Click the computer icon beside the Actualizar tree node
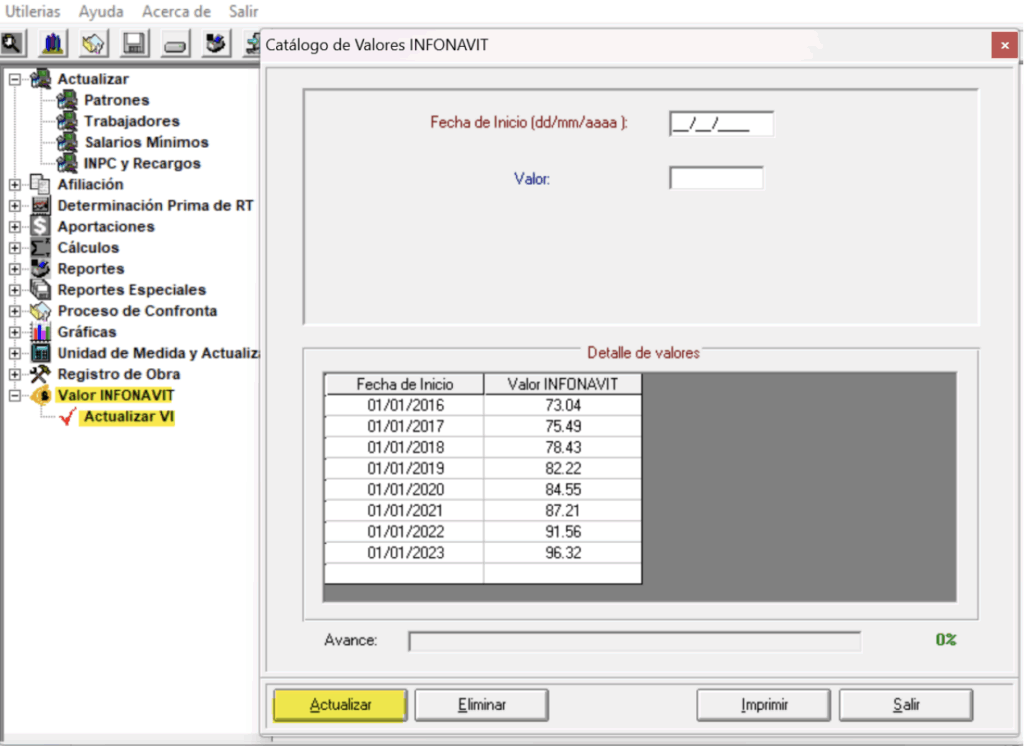The image size is (1024, 746). pos(40,79)
